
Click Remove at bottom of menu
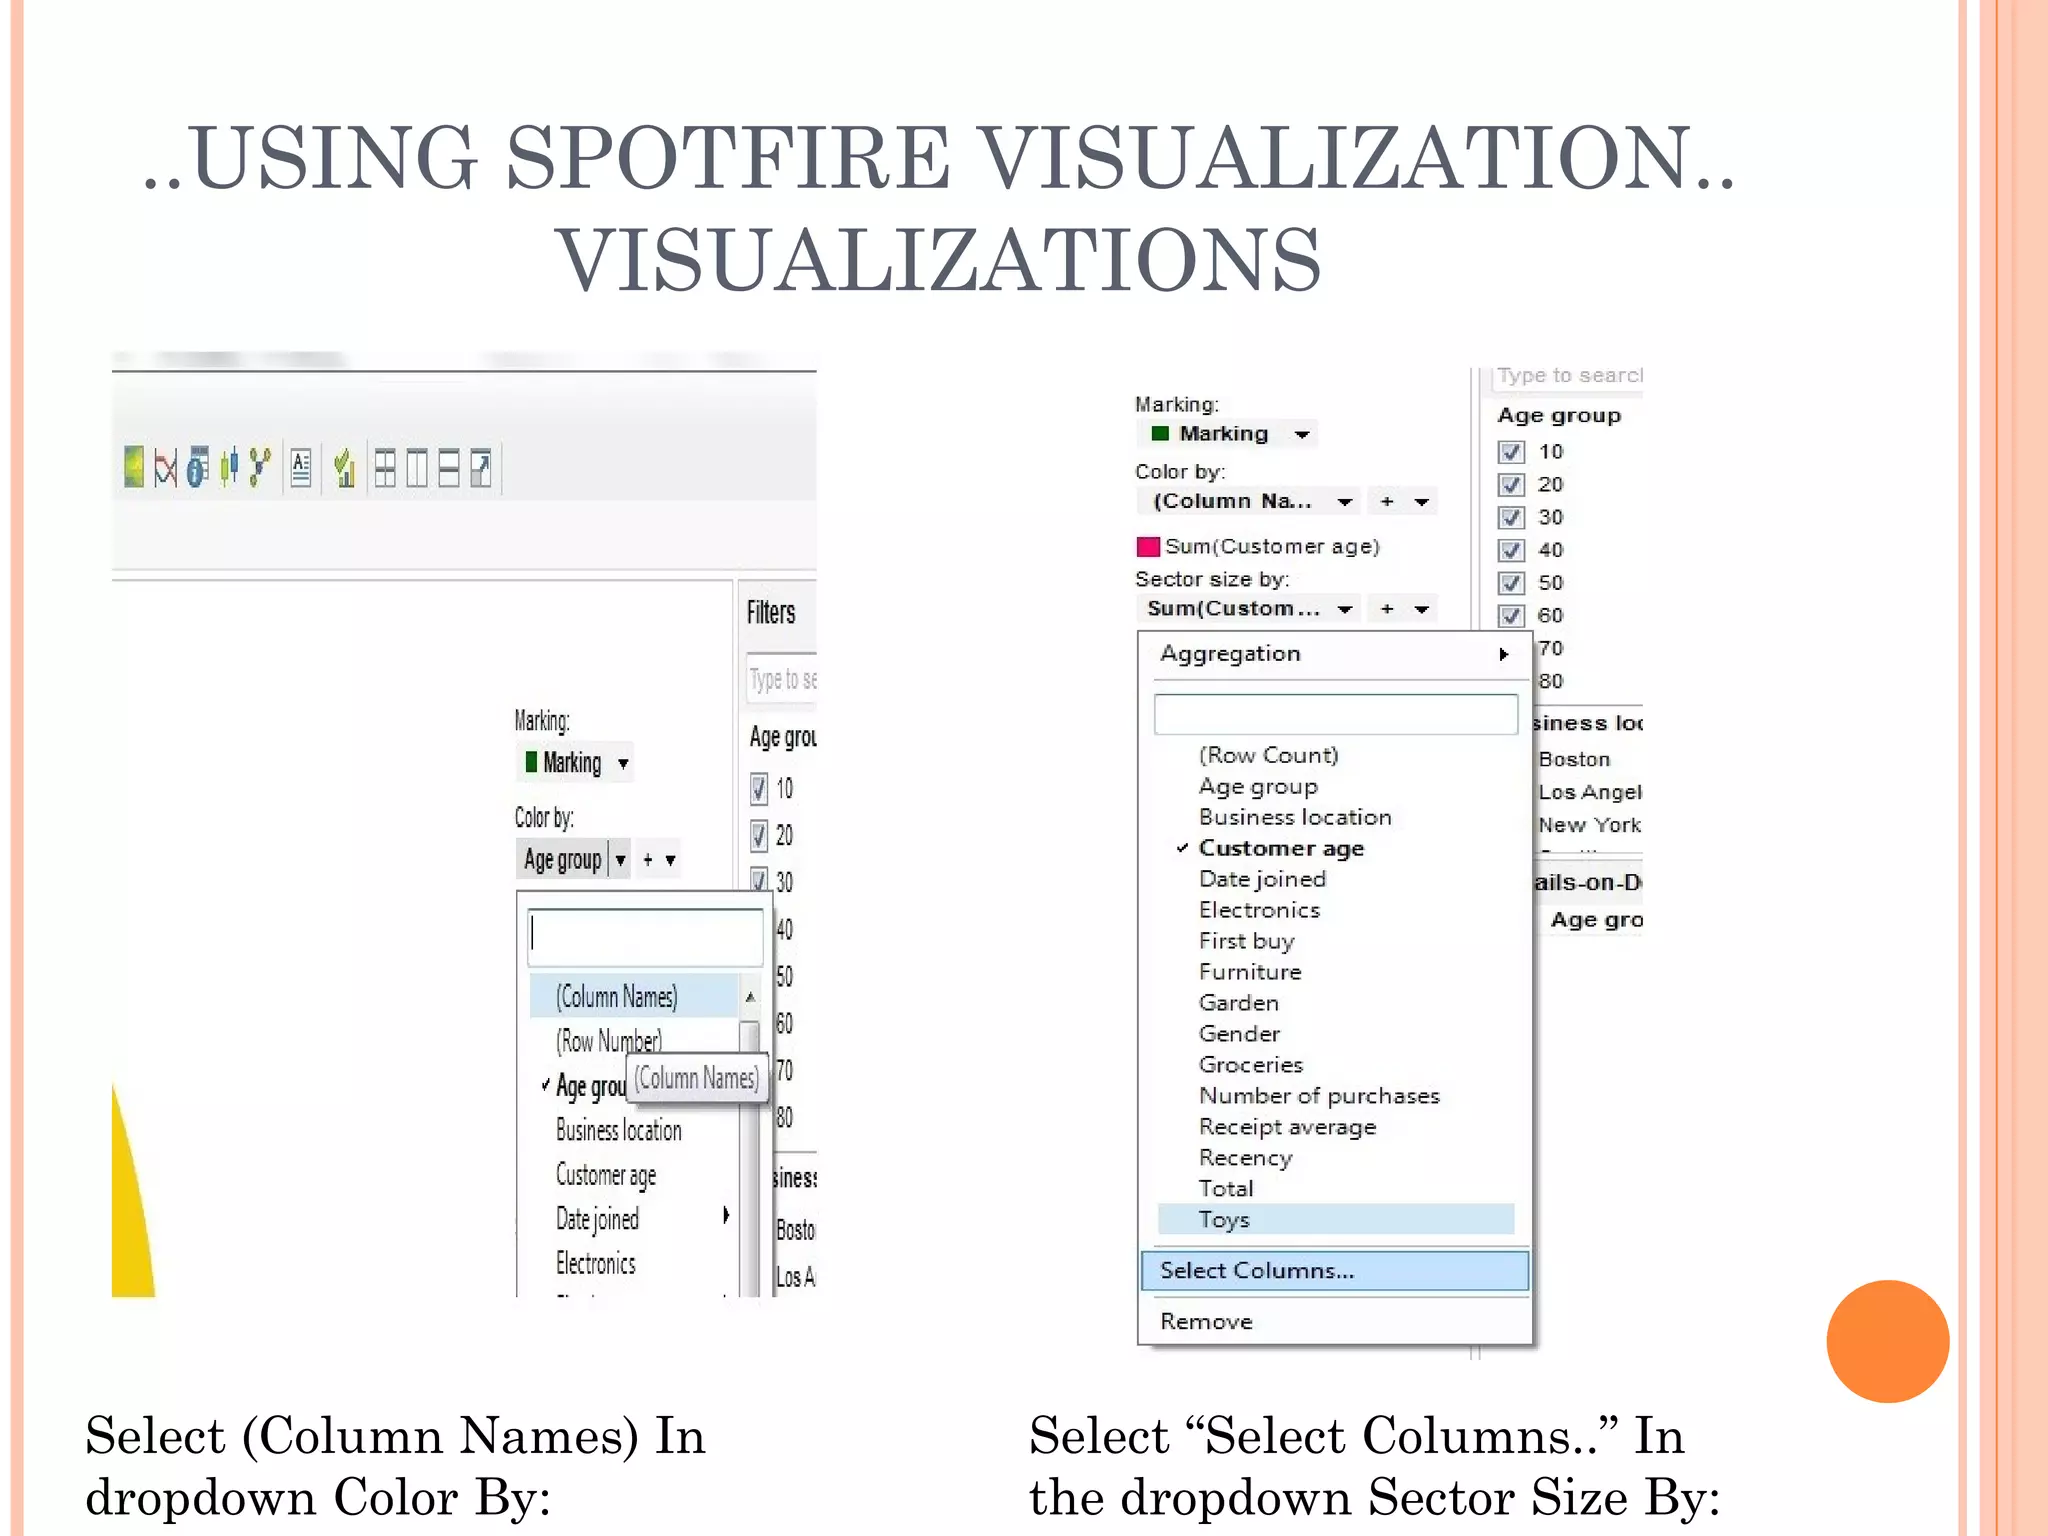1206,1322
